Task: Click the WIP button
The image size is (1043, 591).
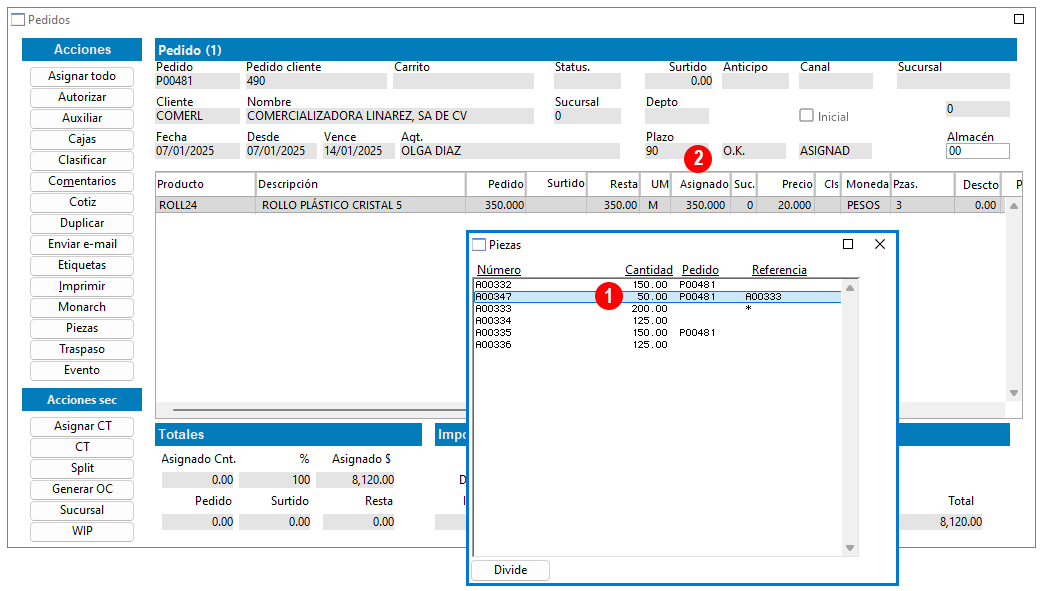Action: coord(82,531)
